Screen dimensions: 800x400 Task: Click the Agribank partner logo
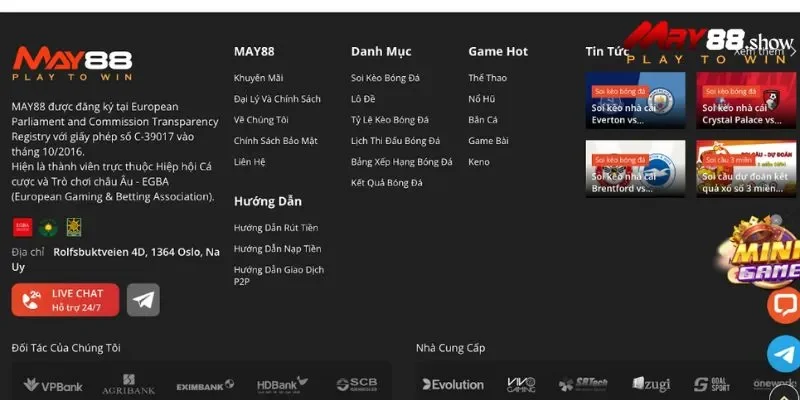coord(128,385)
